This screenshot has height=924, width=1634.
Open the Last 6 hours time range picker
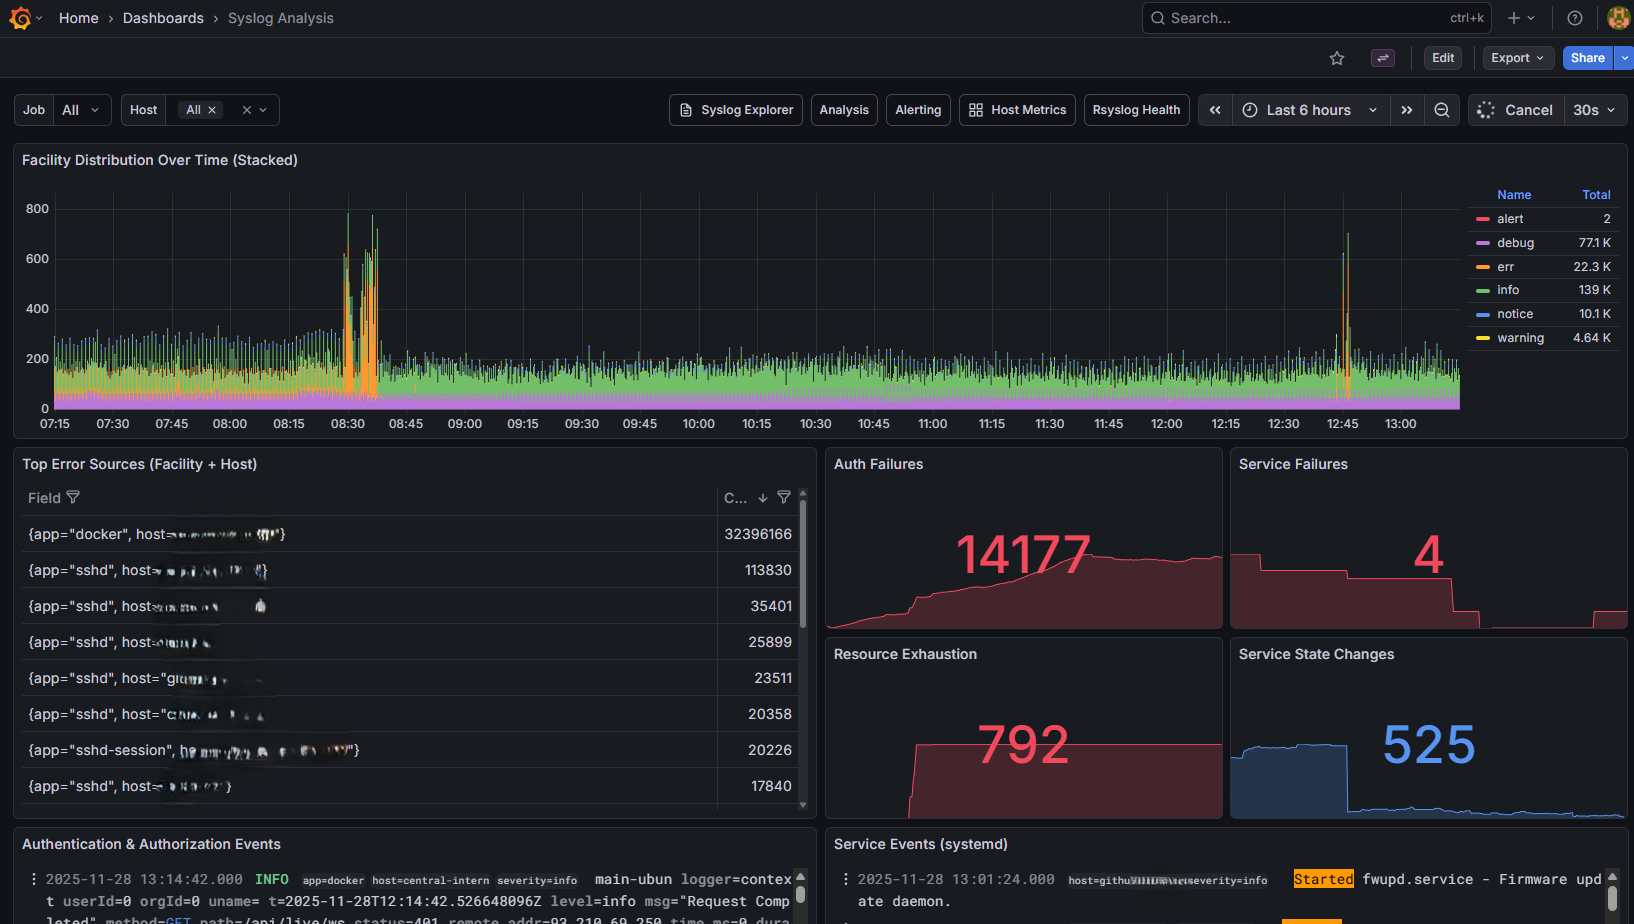tap(1310, 110)
